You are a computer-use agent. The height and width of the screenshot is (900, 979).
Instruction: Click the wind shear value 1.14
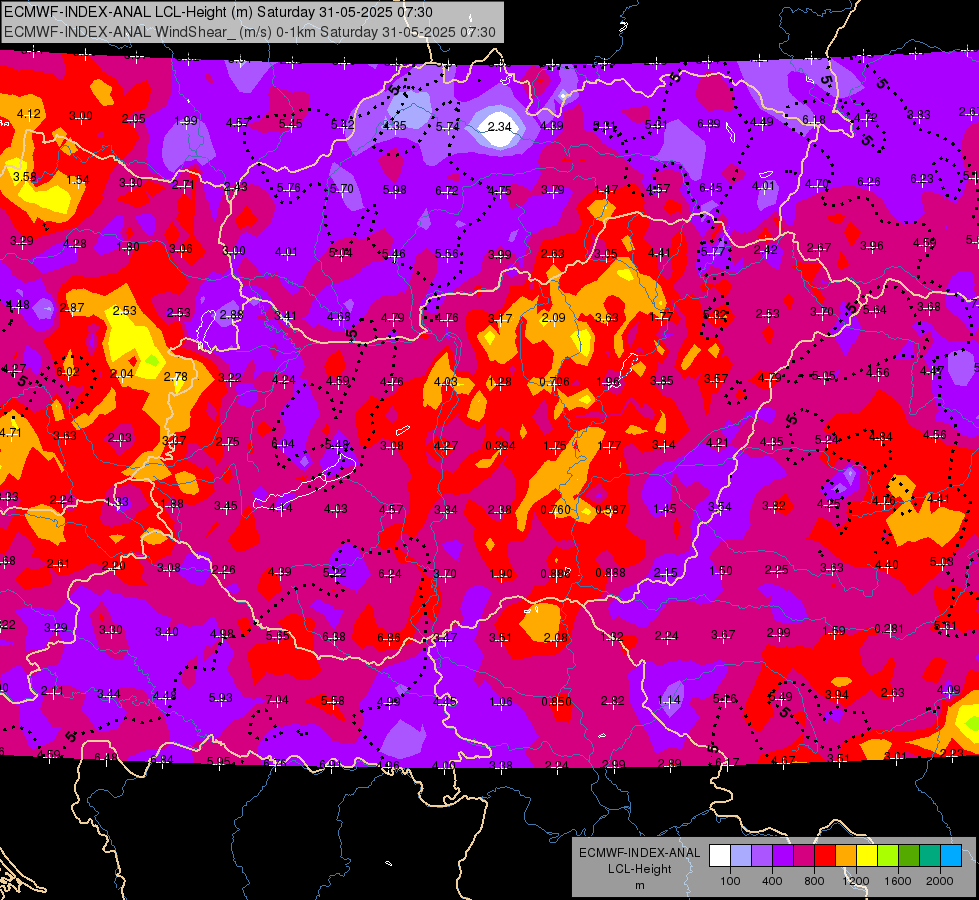(x=669, y=700)
